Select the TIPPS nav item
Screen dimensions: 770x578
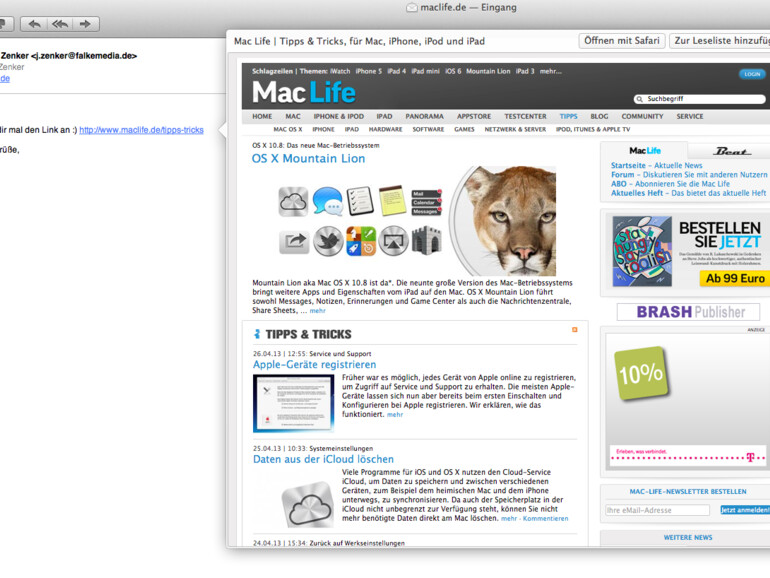pyautogui.click(x=568, y=116)
